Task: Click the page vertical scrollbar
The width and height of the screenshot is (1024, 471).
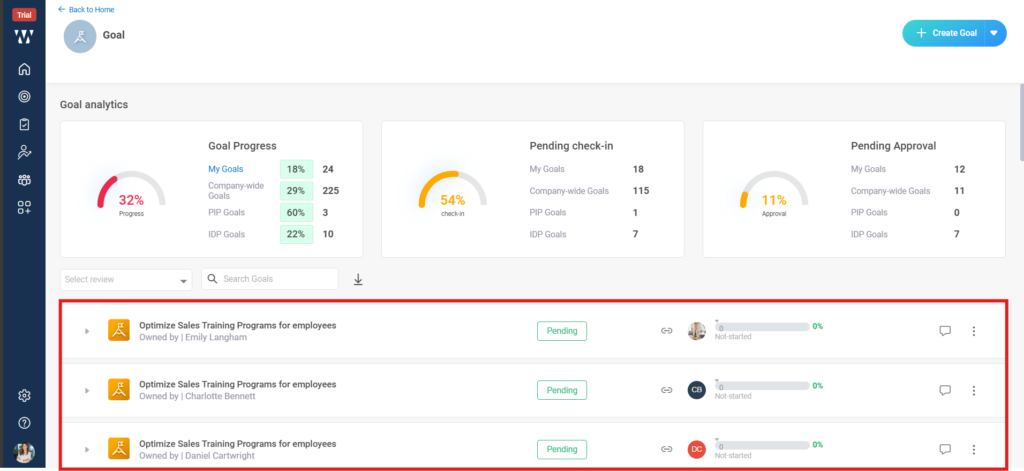Action: [1020, 121]
